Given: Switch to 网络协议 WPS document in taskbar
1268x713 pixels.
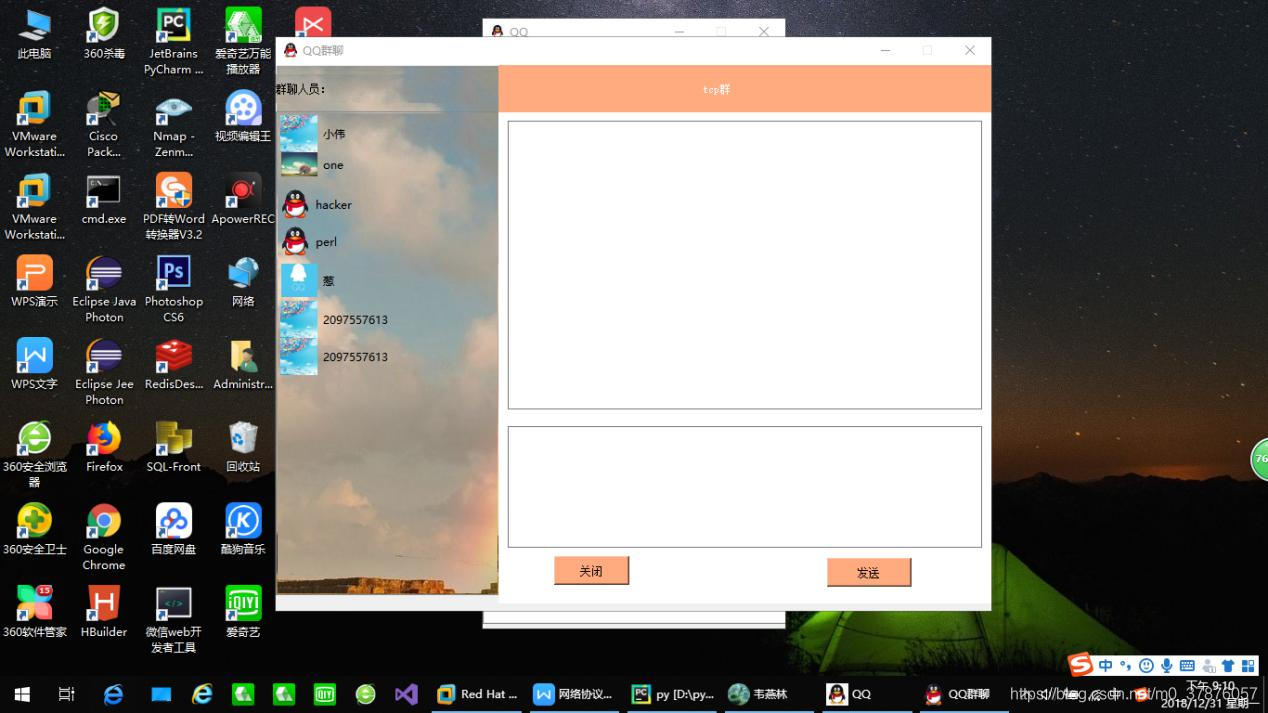Looking at the screenshot, I should 573,693.
